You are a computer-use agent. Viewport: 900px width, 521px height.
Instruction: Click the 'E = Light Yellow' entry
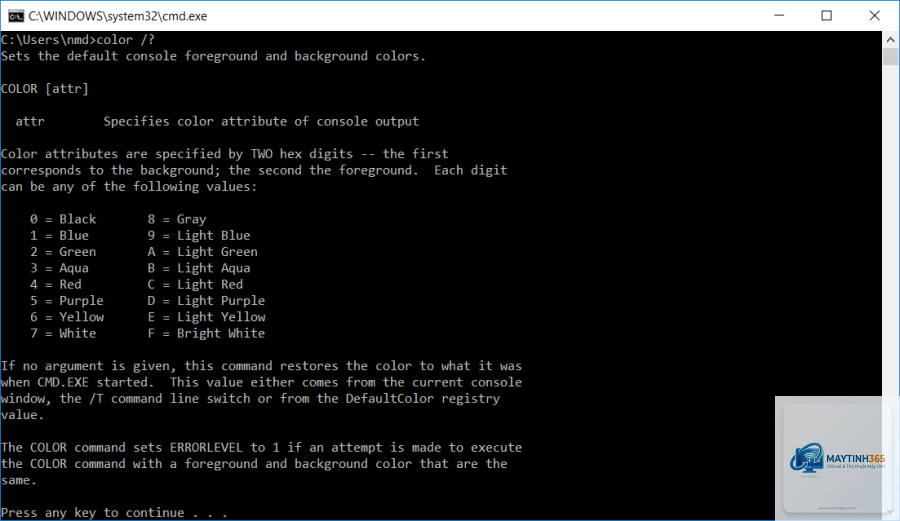point(206,317)
